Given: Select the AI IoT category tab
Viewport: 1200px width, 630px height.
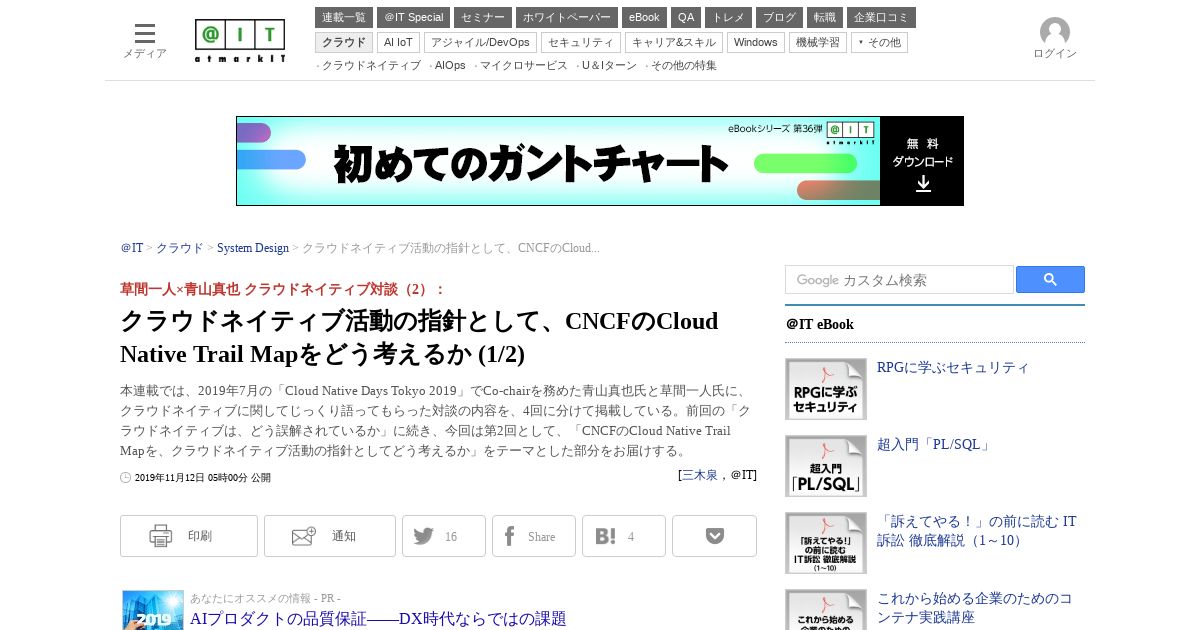Looking at the screenshot, I should 398,43.
